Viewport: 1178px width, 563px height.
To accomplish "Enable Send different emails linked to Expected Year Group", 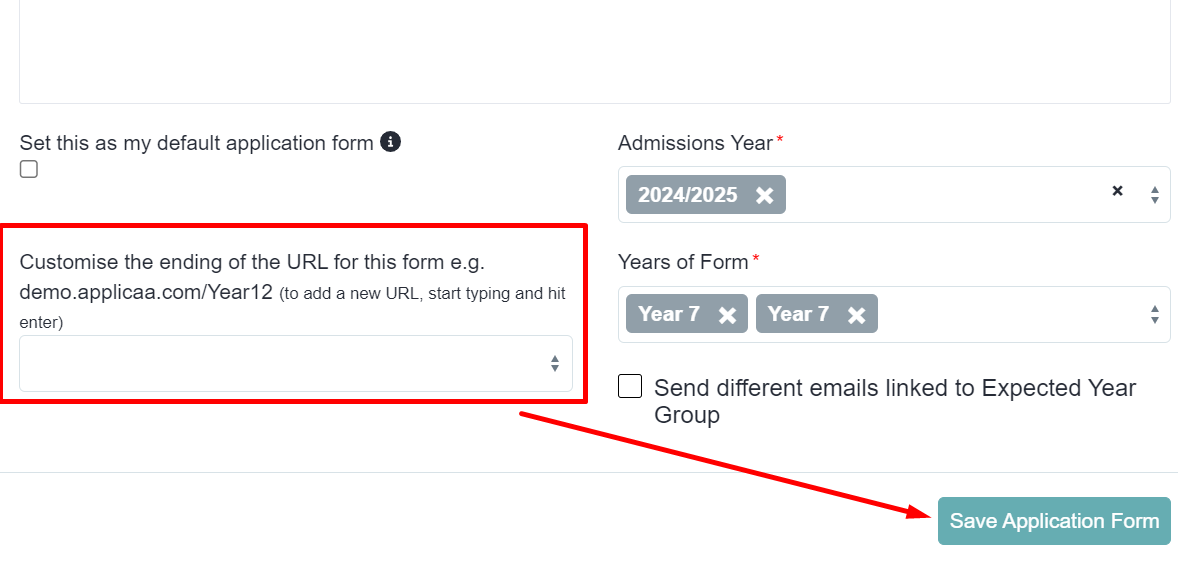I will (x=630, y=386).
